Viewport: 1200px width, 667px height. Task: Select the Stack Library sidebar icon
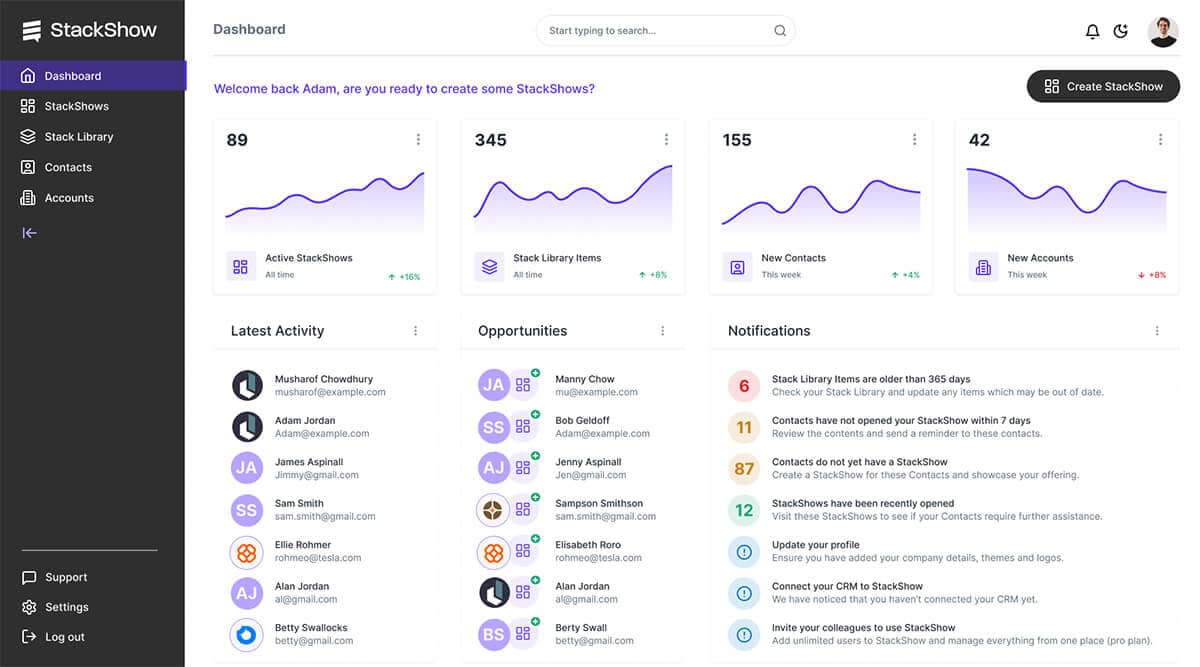28,136
